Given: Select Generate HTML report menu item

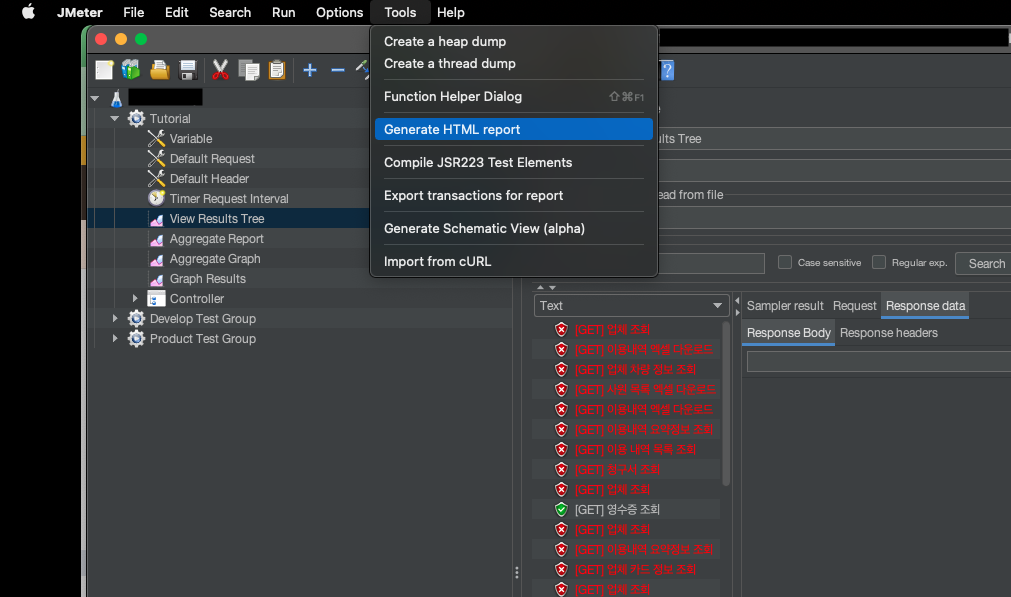Looking at the screenshot, I should [513, 129].
